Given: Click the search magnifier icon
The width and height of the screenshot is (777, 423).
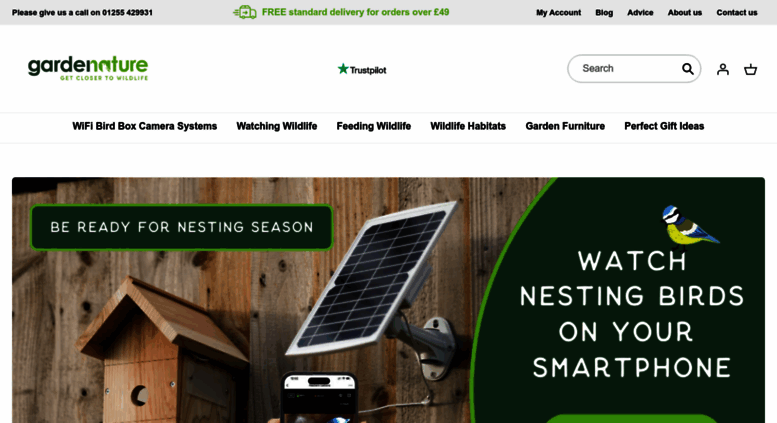Looking at the screenshot, I should 687,69.
